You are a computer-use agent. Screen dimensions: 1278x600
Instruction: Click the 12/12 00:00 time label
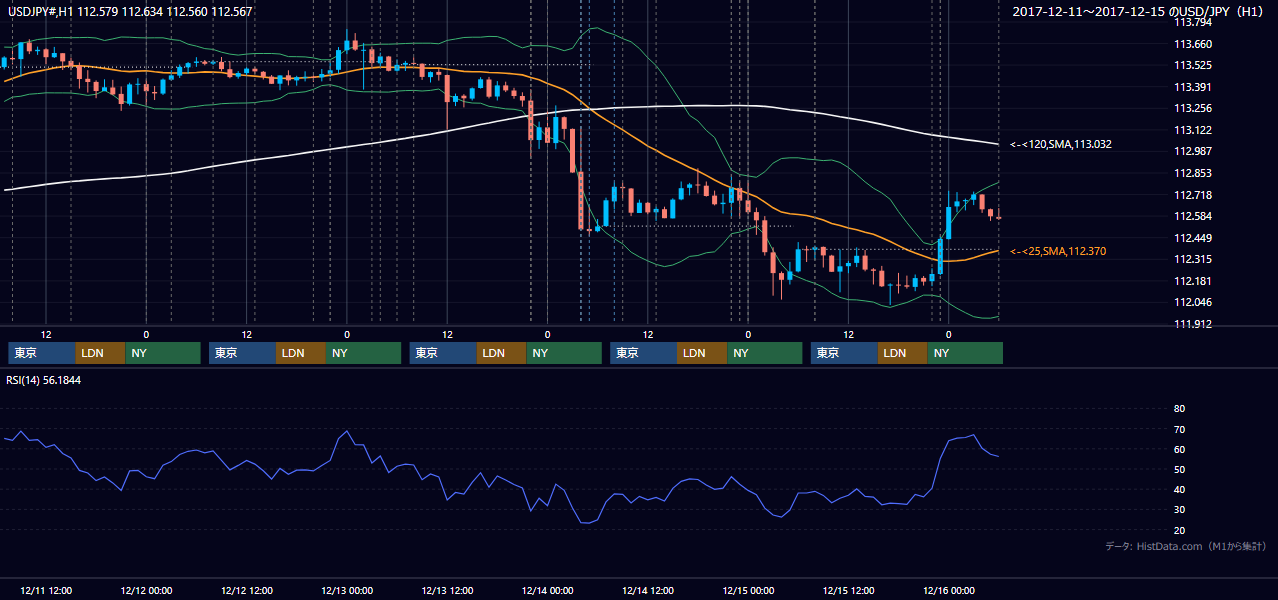click(x=145, y=590)
